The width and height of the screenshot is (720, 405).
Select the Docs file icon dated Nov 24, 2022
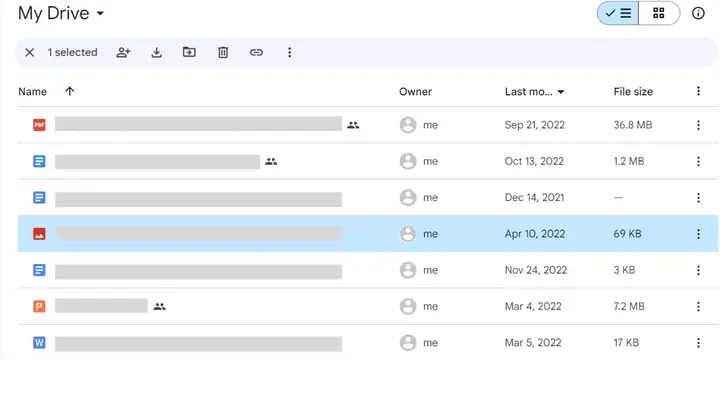coord(39,270)
